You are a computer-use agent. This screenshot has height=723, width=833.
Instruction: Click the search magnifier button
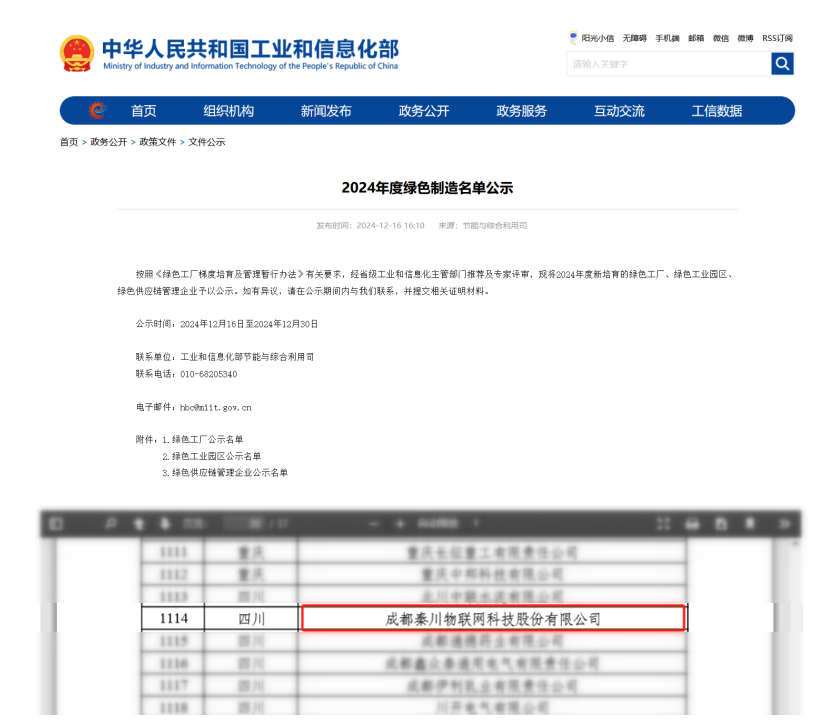pyautogui.click(x=782, y=64)
